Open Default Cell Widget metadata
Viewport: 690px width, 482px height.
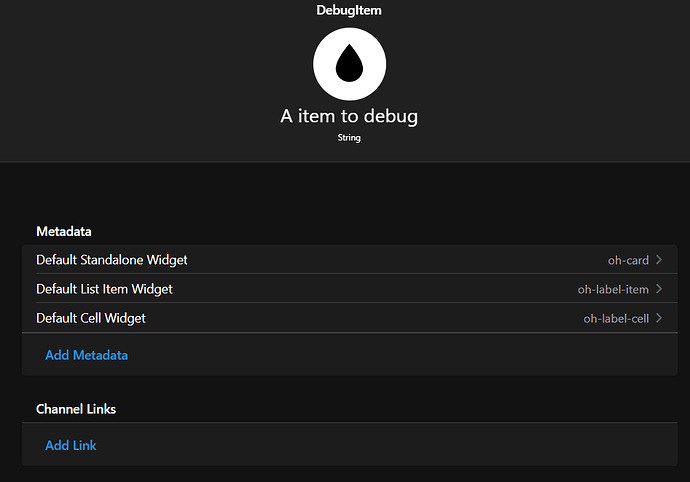point(349,317)
